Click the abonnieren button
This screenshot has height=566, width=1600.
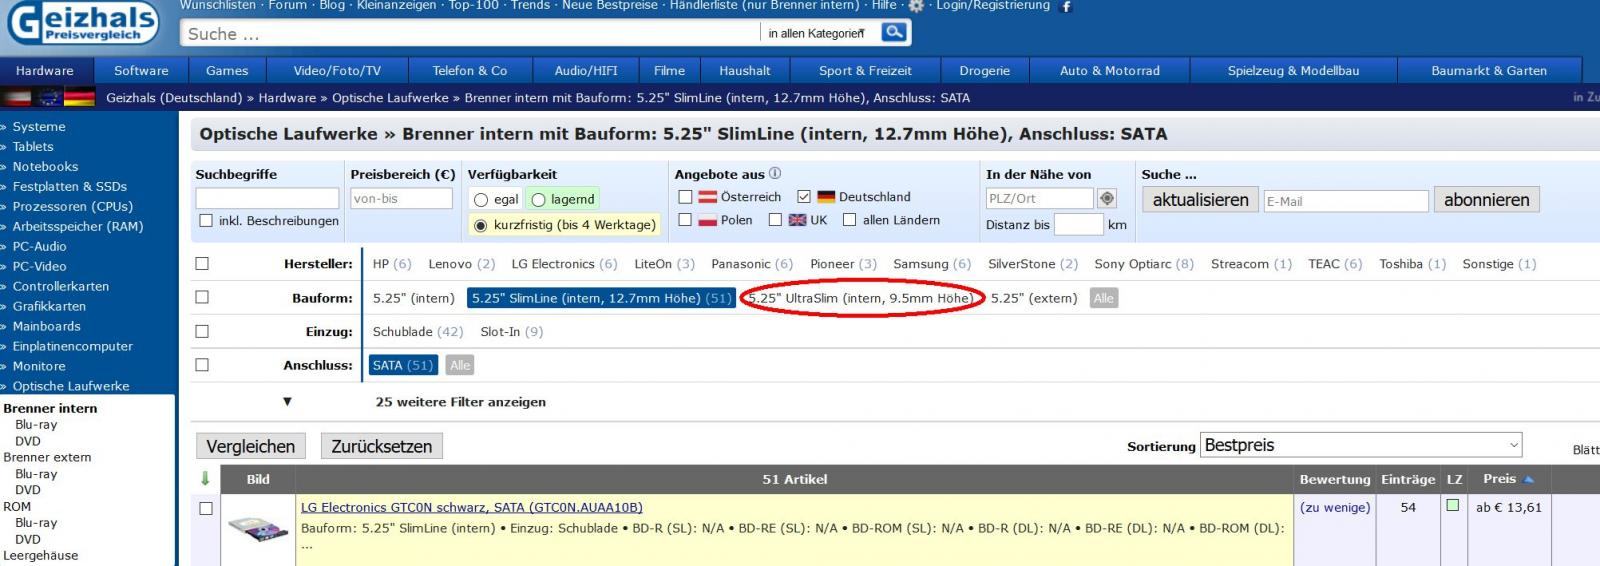(x=1486, y=200)
